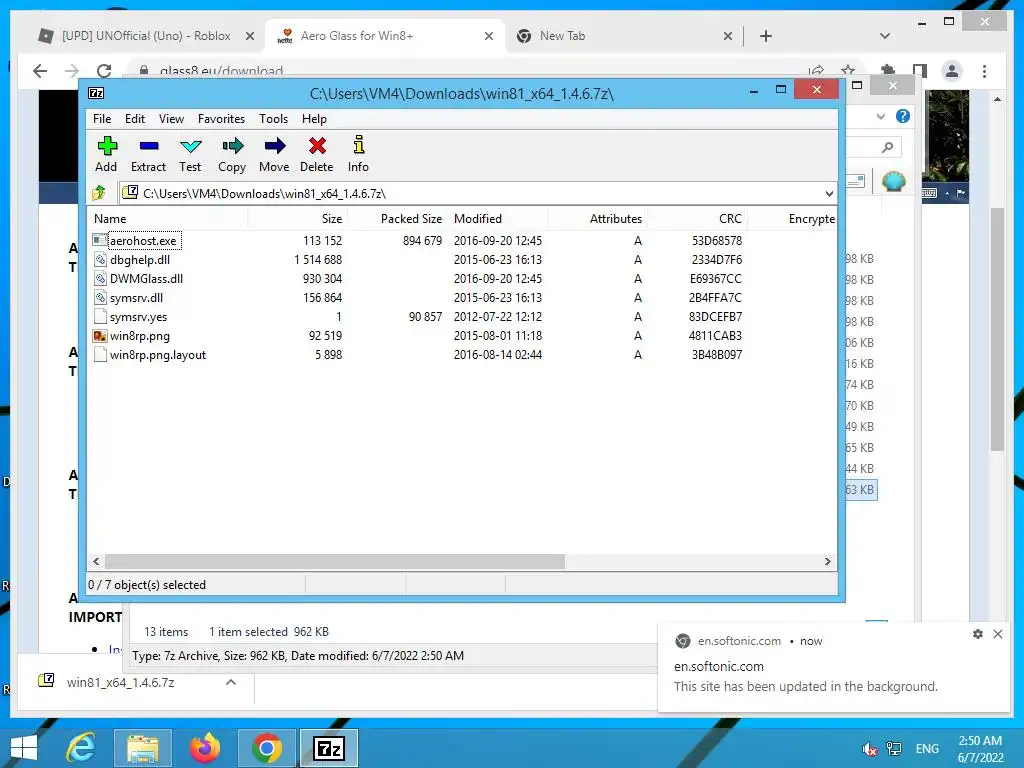Expand the 7-Zip address path dropdown
The width and height of the screenshot is (1024, 768).
click(x=829, y=193)
